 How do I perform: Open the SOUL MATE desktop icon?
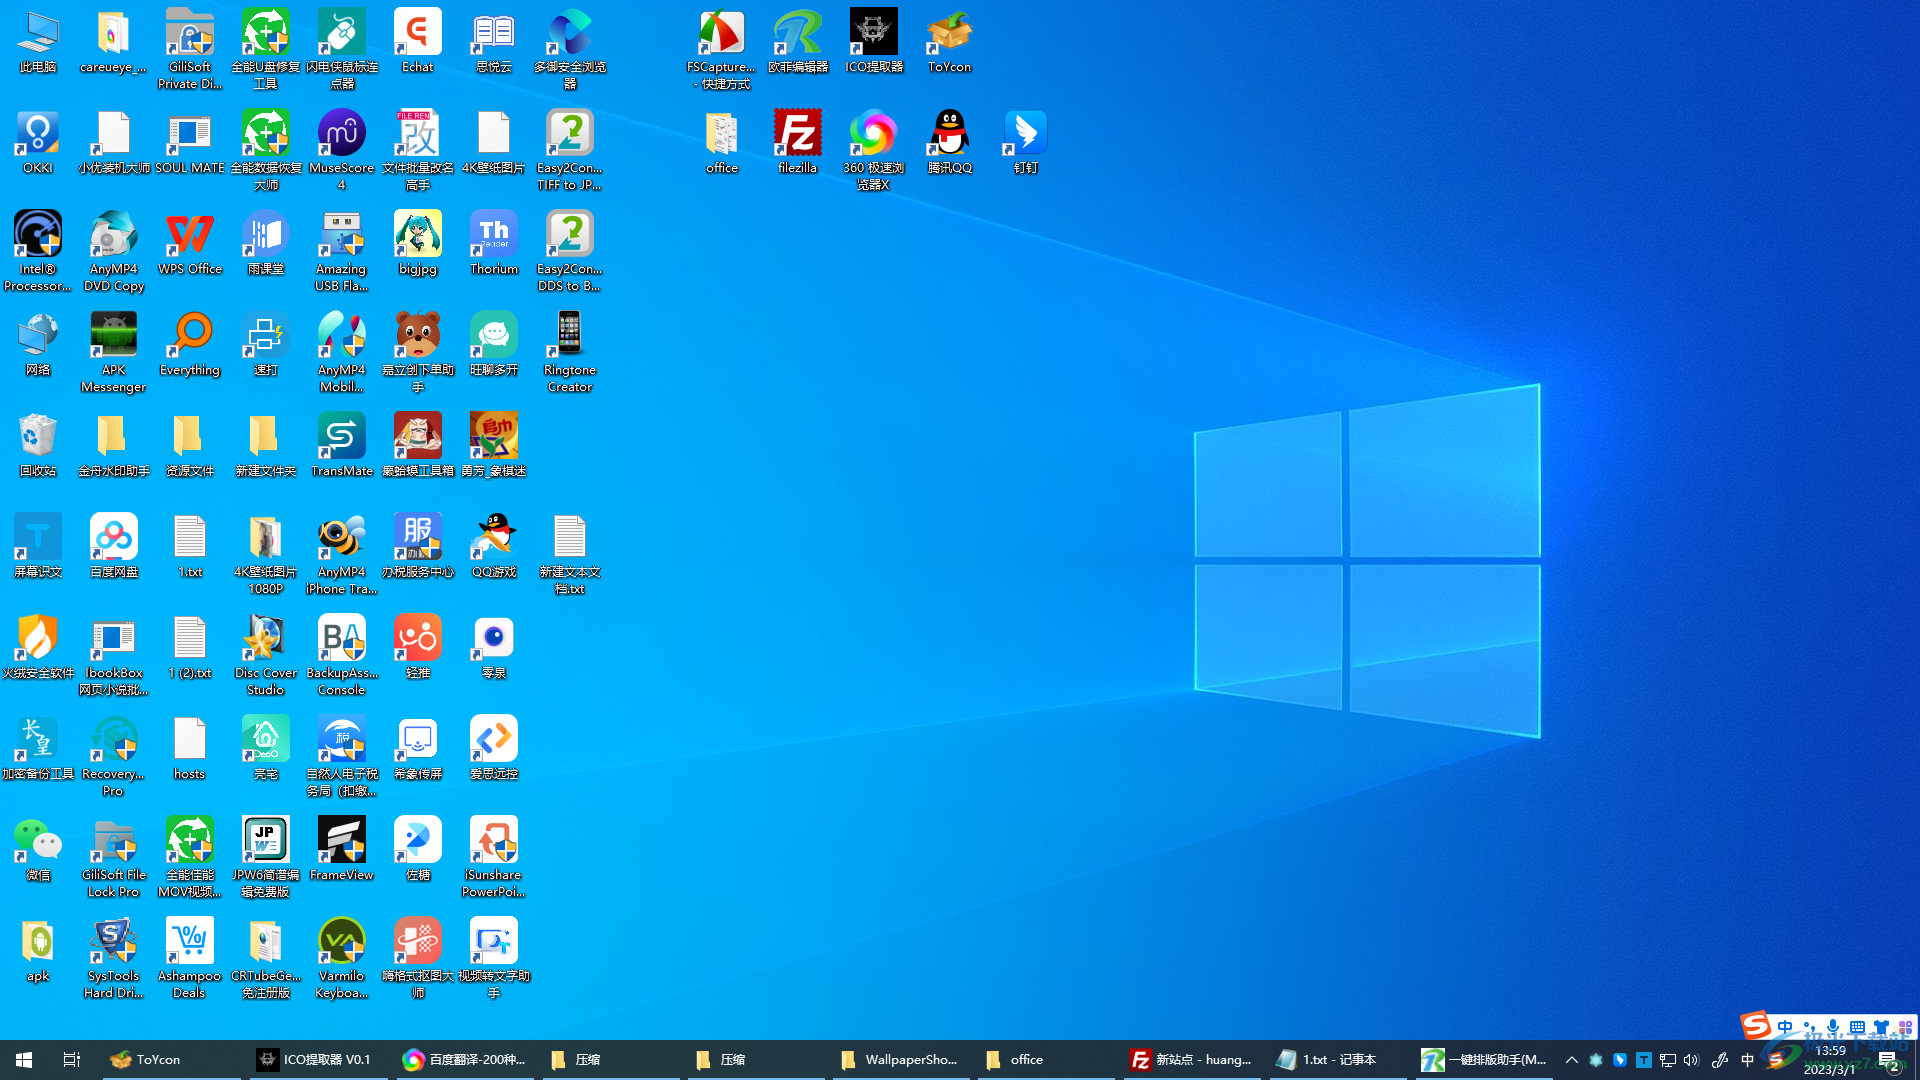tap(190, 141)
